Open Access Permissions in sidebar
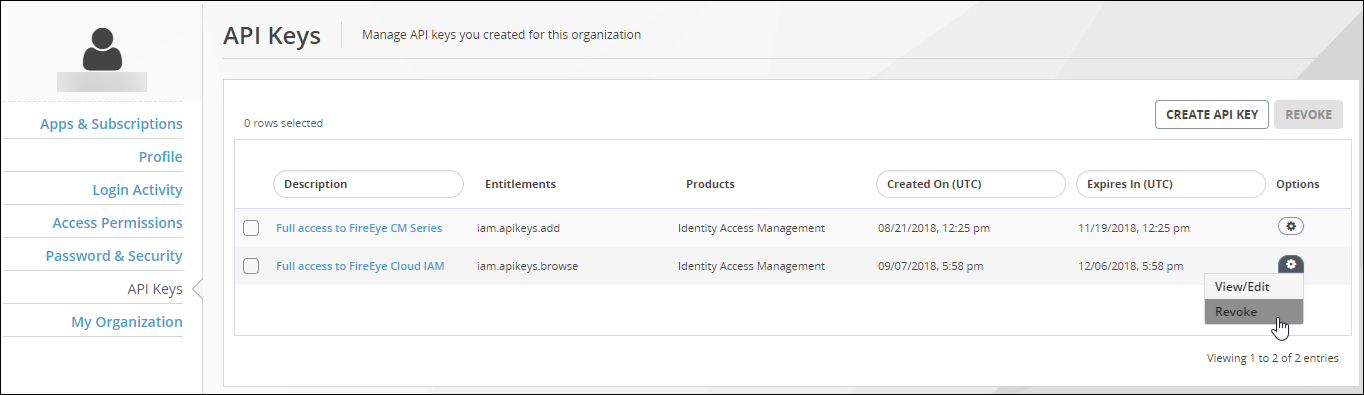Image resolution: width=1364 pixels, height=395 pixels. click(x=117, y=223)
